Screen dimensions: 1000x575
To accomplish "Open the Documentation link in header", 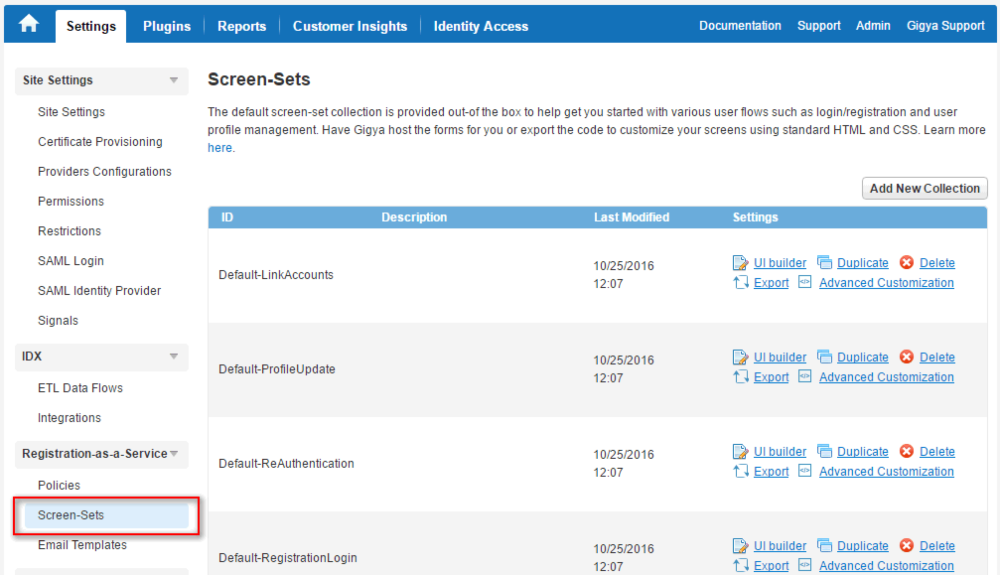I will click(x=740, y=25).
